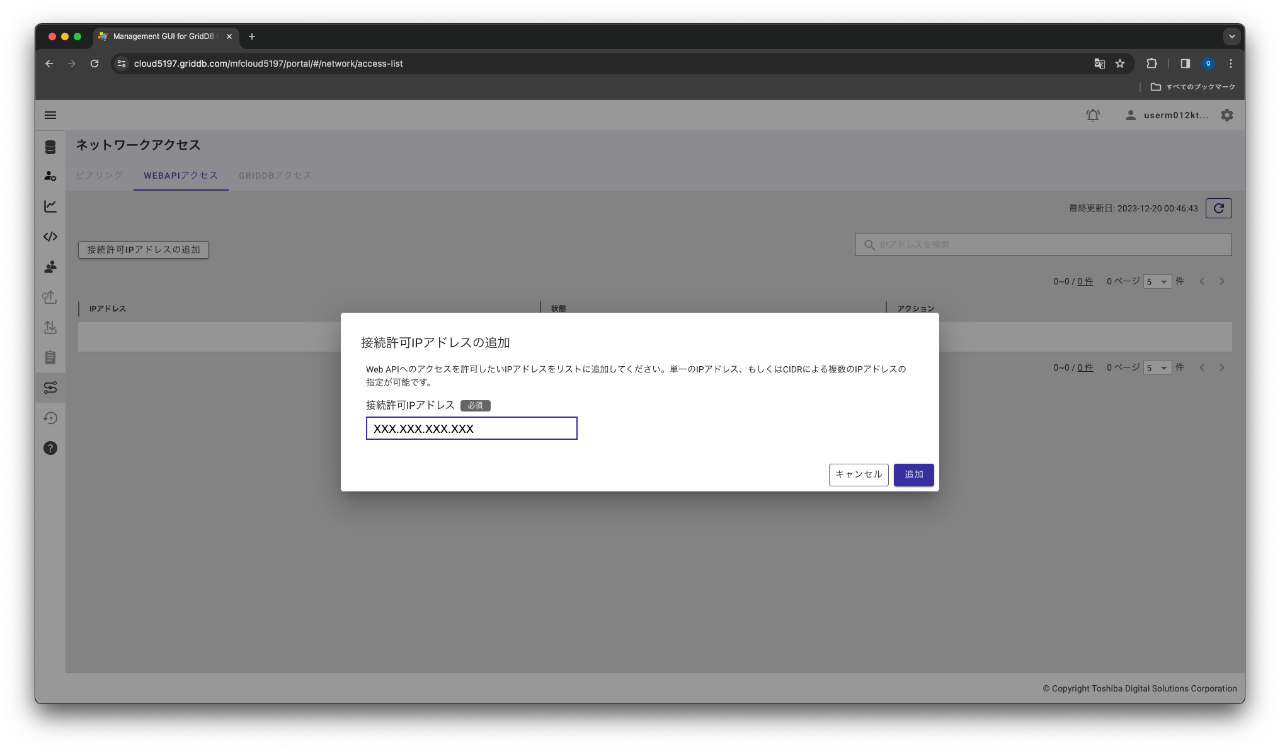Go to next page in lower pagination
Screen dimensions: 1280x750
point(1222,368)
